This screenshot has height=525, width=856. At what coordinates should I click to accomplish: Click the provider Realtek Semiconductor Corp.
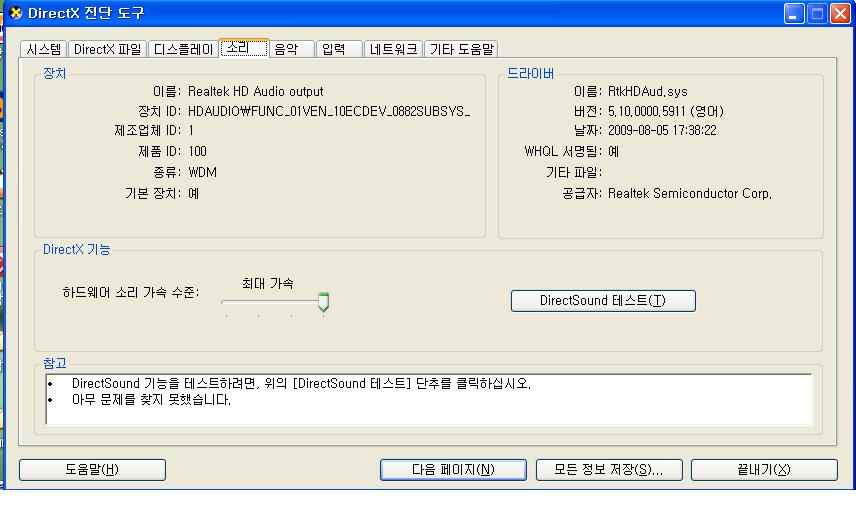(x=689, y=193)
